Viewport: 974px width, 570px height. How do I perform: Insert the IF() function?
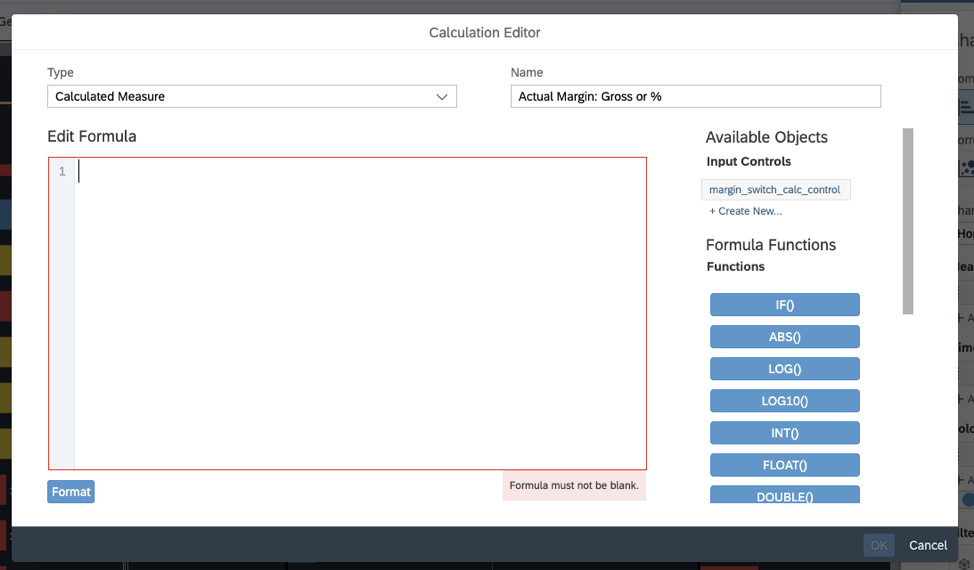(785, 305)
